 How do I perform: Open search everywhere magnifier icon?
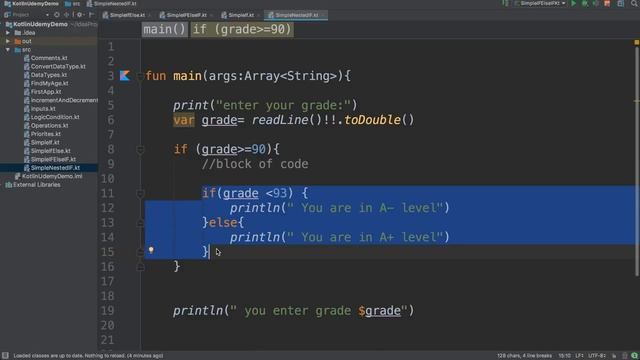(x=634, y=4)
